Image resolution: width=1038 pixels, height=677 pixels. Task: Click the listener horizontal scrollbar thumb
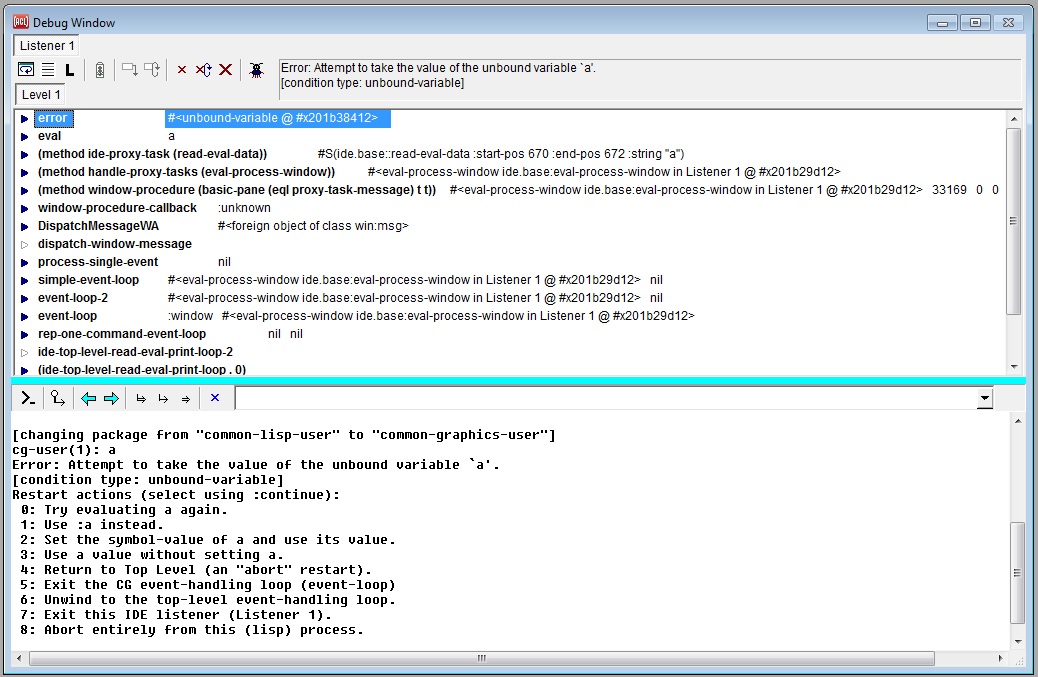pyautogui.click(x=481, y=658)
